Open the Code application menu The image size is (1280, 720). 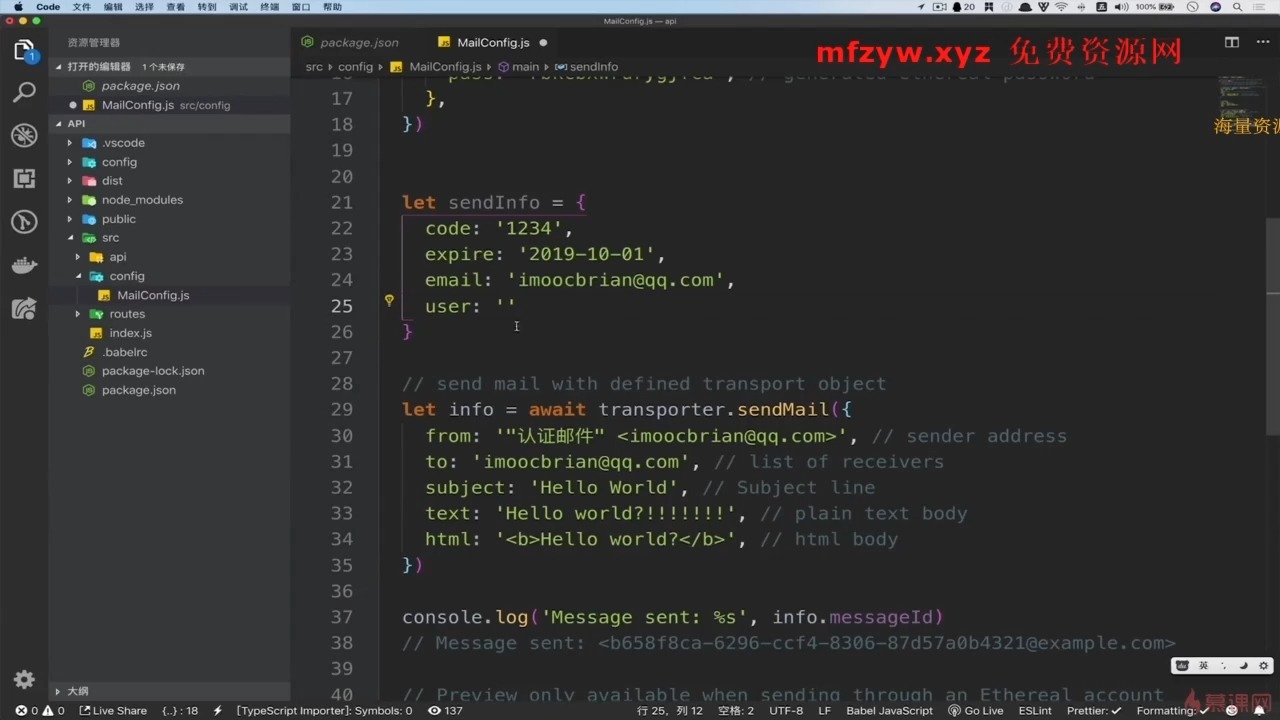point(48,7)
